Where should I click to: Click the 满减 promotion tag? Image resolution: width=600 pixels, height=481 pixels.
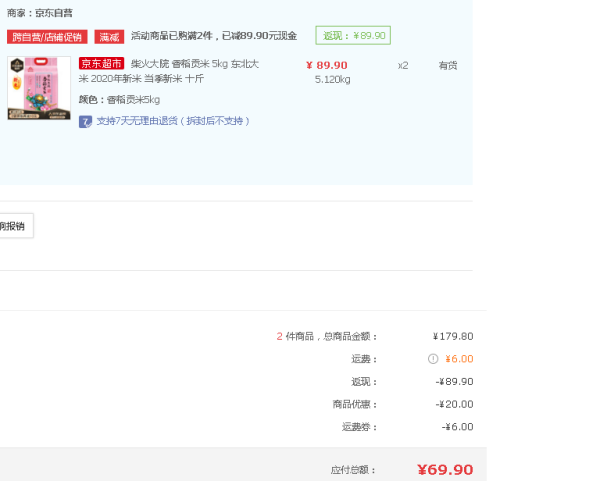[x=109, y=37]
